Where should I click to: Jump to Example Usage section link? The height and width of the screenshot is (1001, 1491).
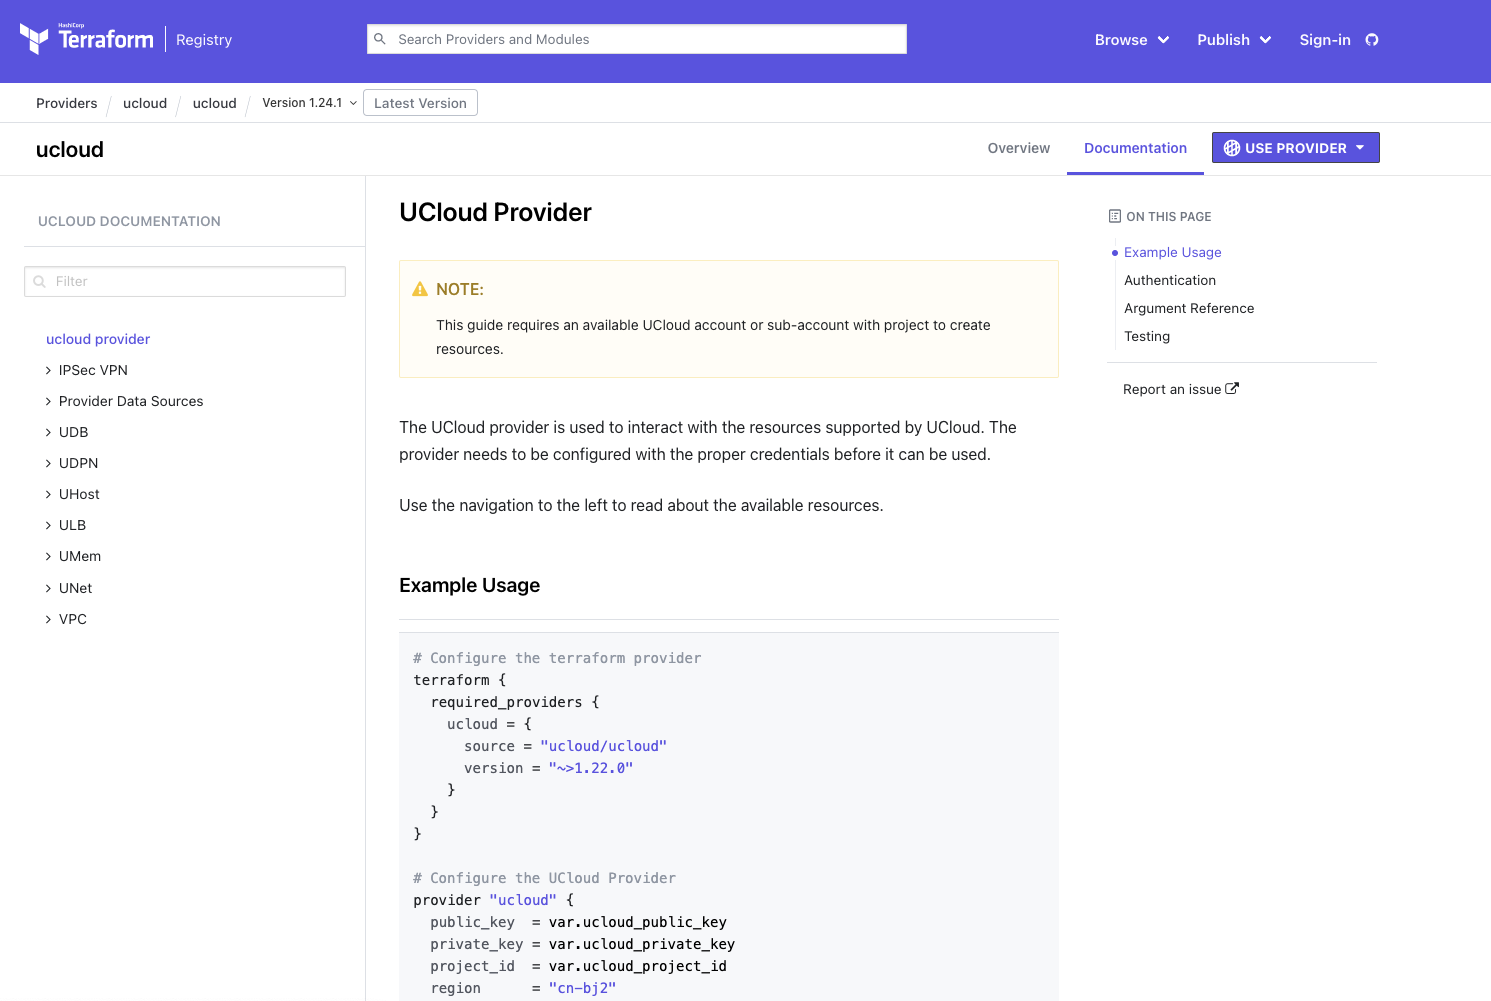click(x=1172, y=252)
